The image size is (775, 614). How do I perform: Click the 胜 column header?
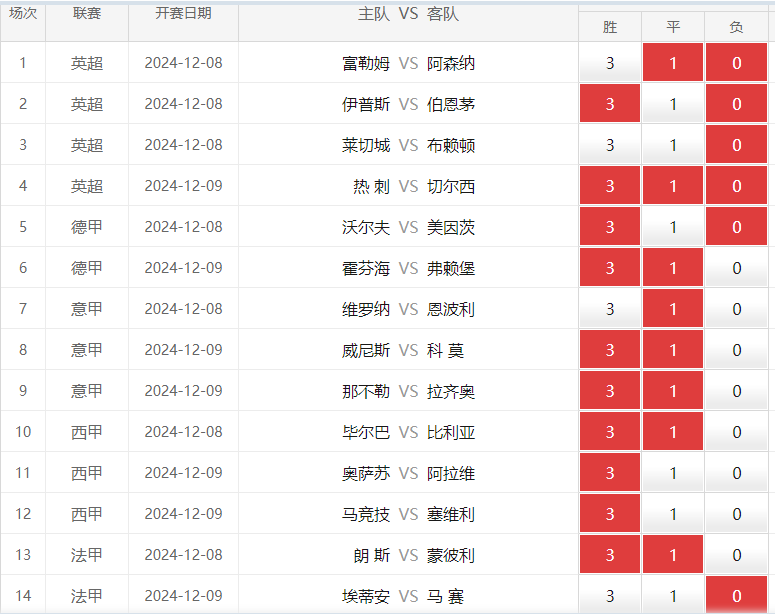coord(610,27)
